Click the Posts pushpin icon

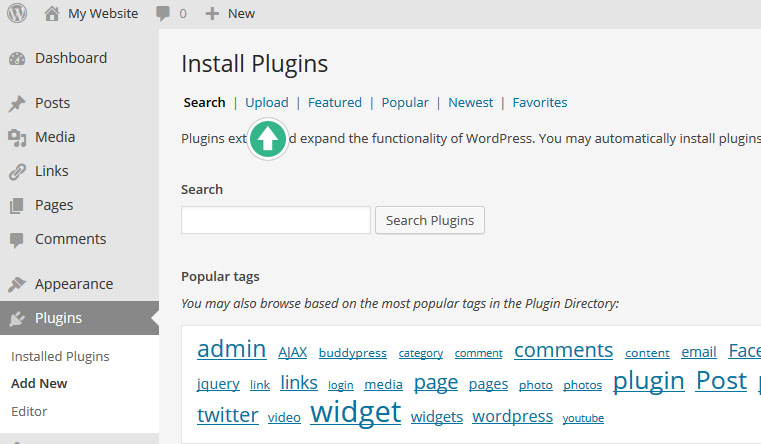(17, 104)
